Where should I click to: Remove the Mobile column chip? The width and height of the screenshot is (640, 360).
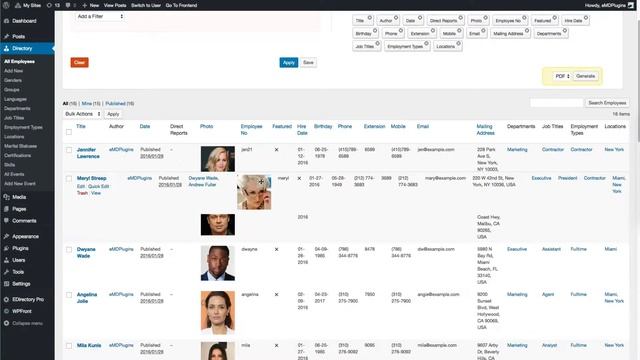[x=459, y=31]
